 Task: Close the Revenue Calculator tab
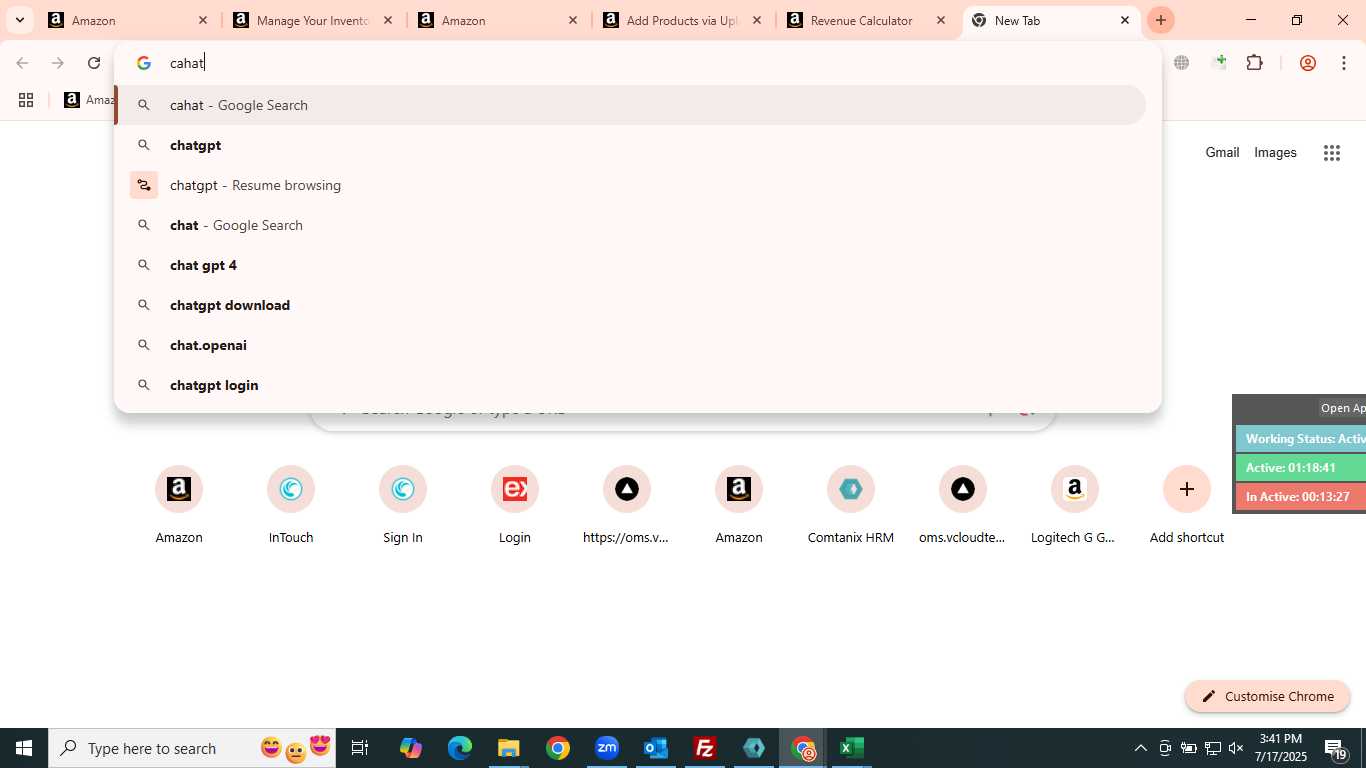coord(941,20)
